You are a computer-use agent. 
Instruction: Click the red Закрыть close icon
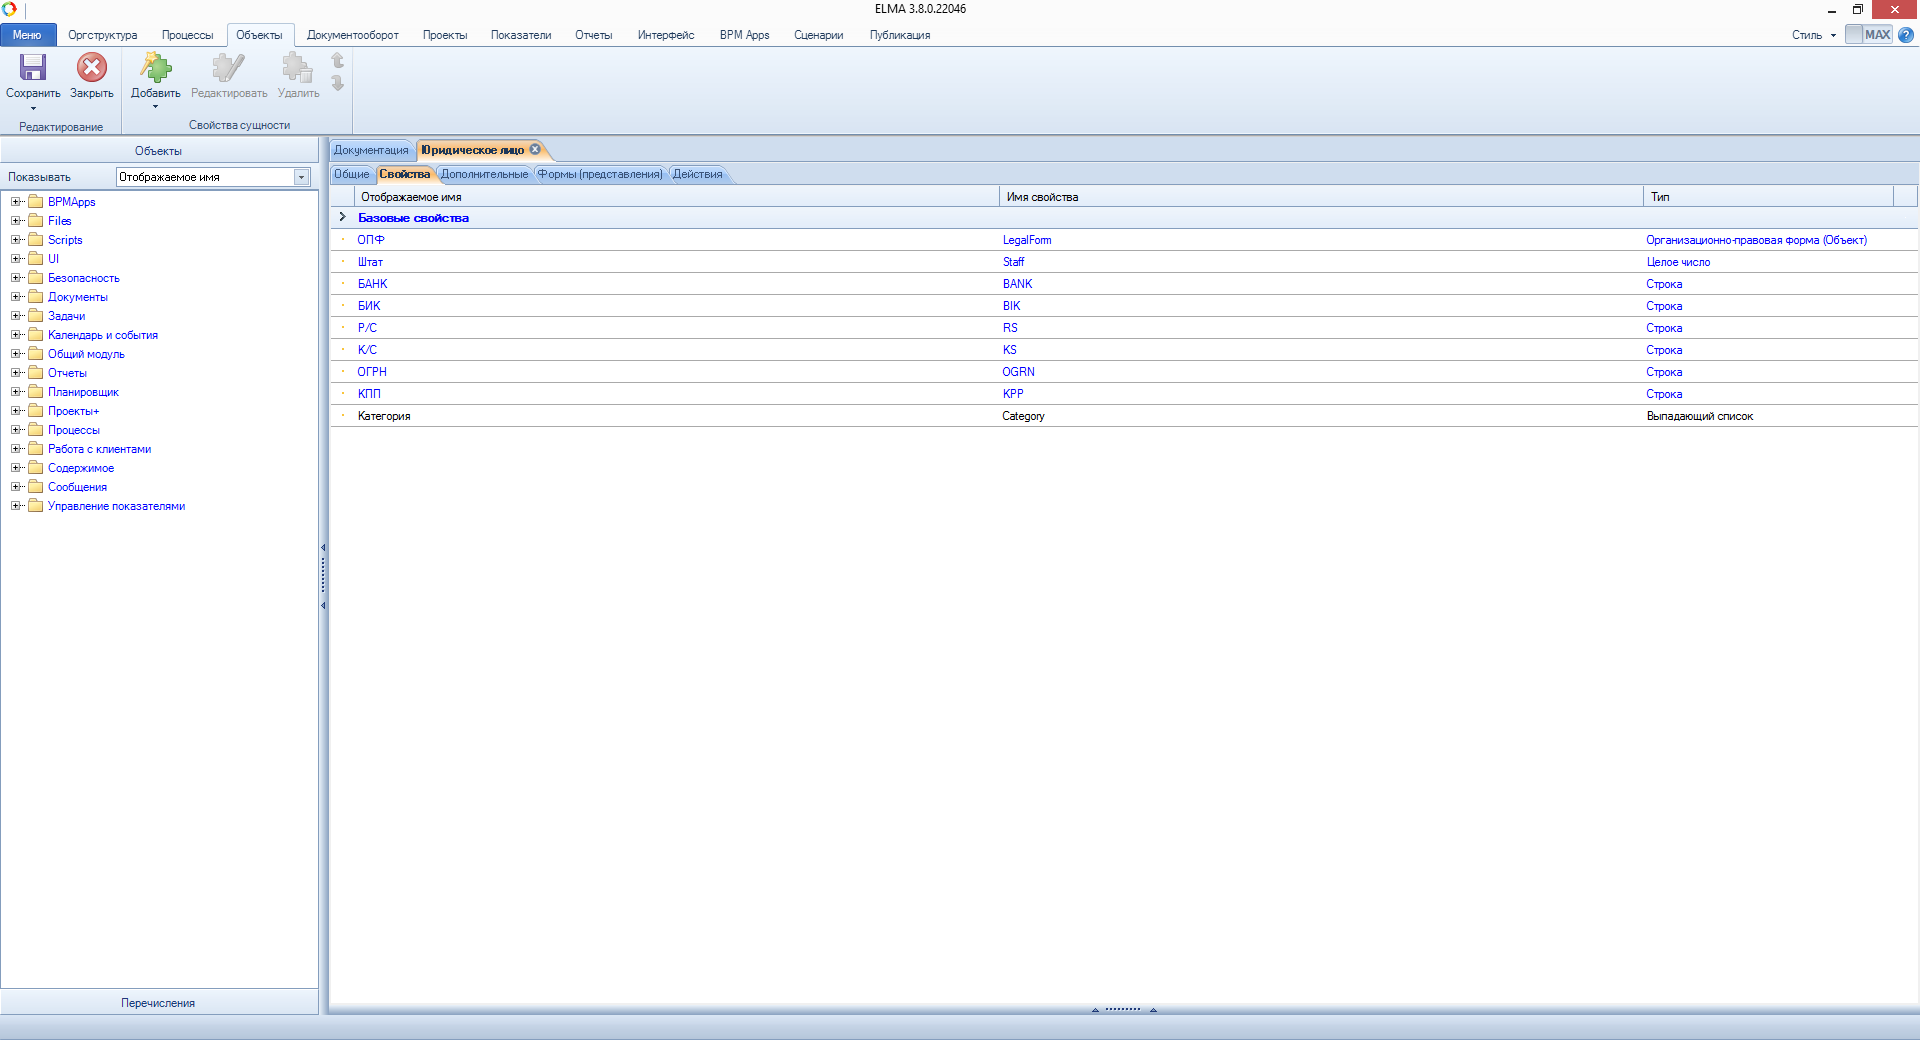pyautogui.click(x=91, y=67)
